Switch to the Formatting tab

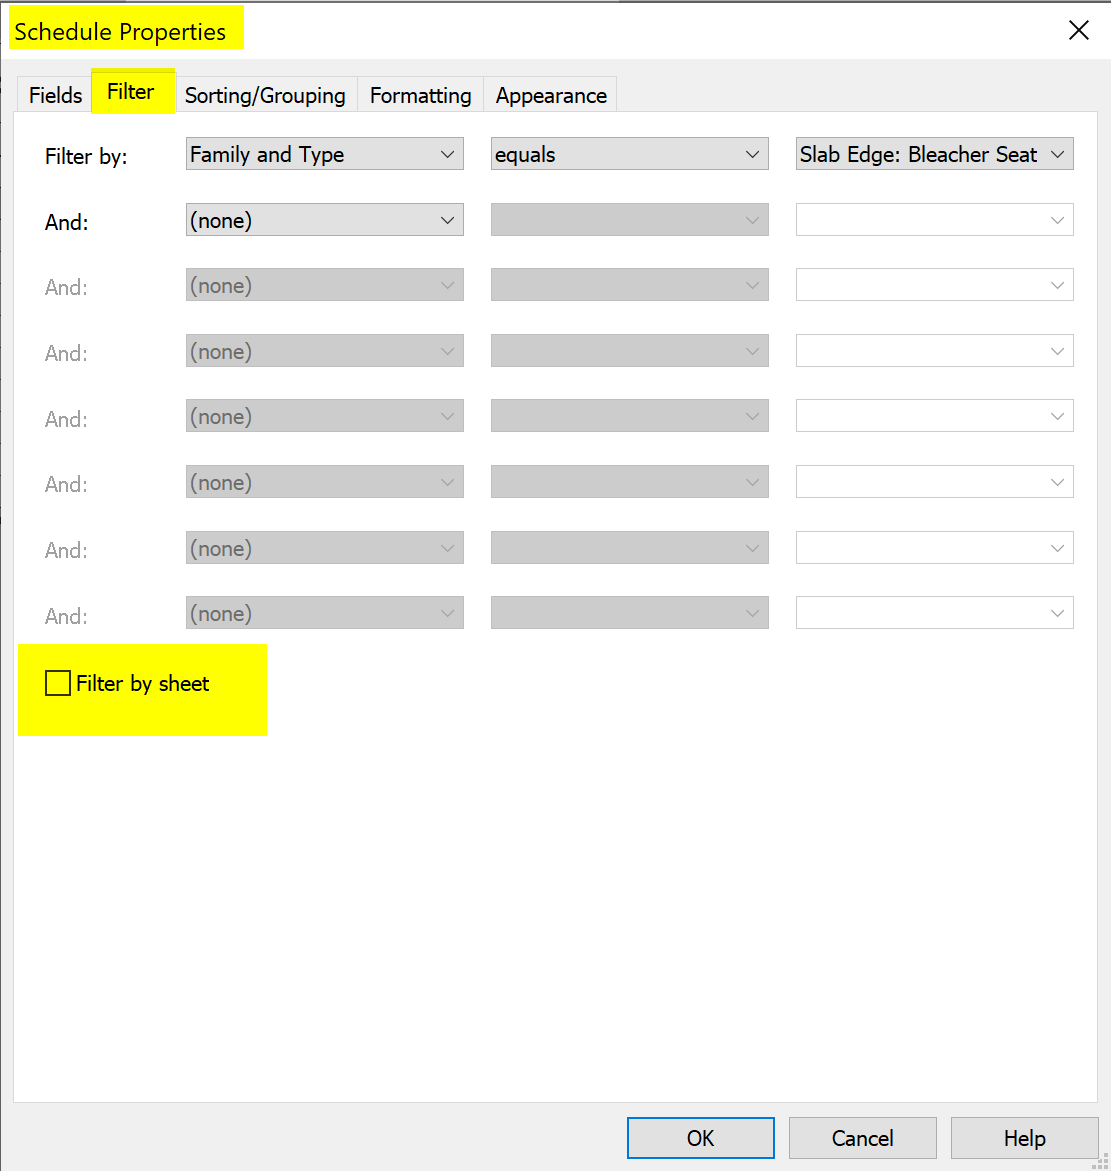[x=420, y=94]
